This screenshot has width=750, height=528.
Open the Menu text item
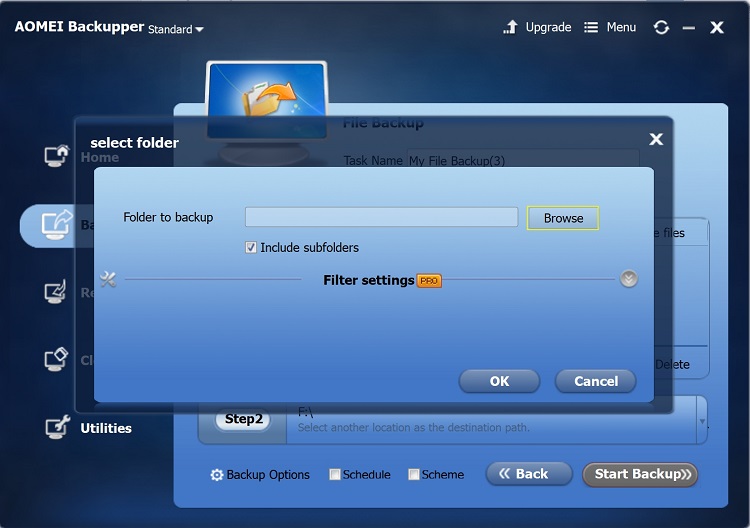point(621,27)
